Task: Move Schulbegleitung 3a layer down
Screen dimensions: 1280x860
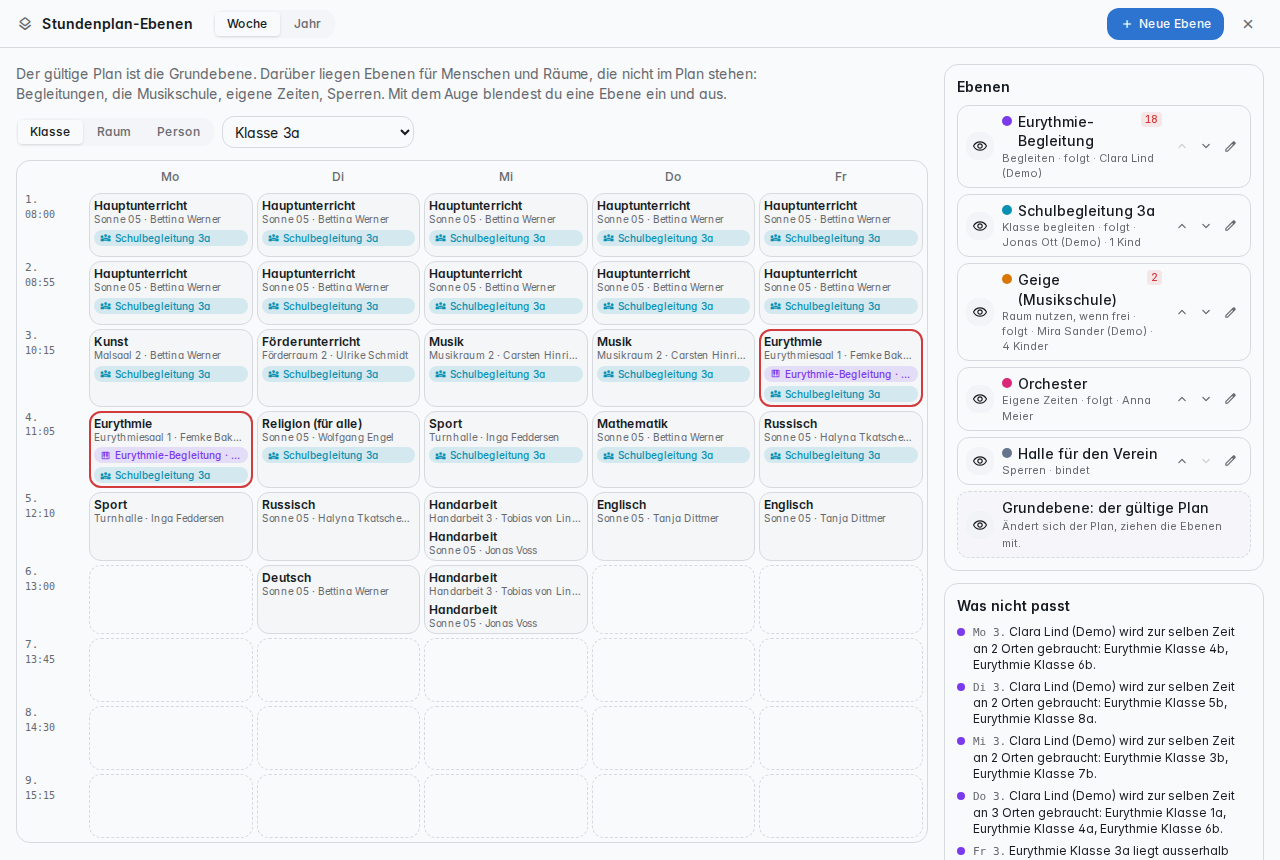Action: tap(1206, 226)
